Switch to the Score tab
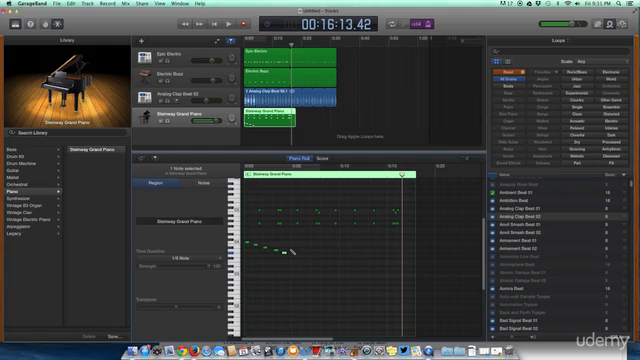The height and width of the screenshot is (360, 640). (322, 158)
